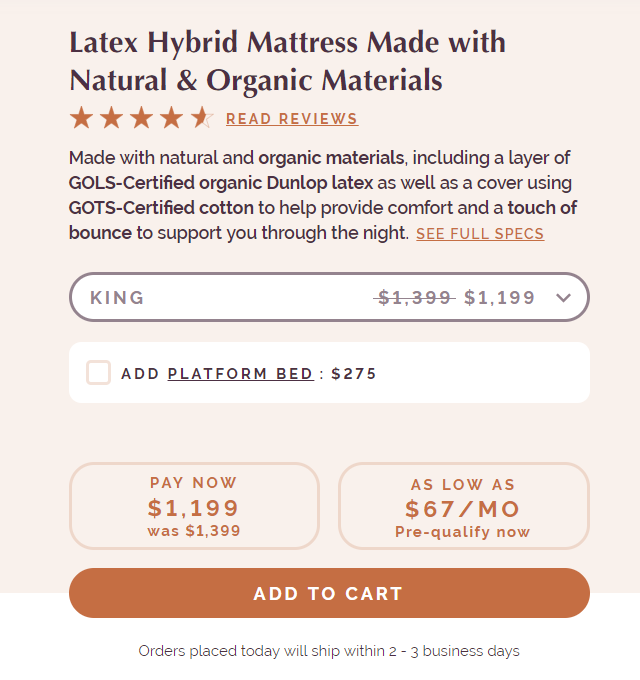Click the shipping time notice text
This screenshot has height=680, width=640.
tap(329, 651)
